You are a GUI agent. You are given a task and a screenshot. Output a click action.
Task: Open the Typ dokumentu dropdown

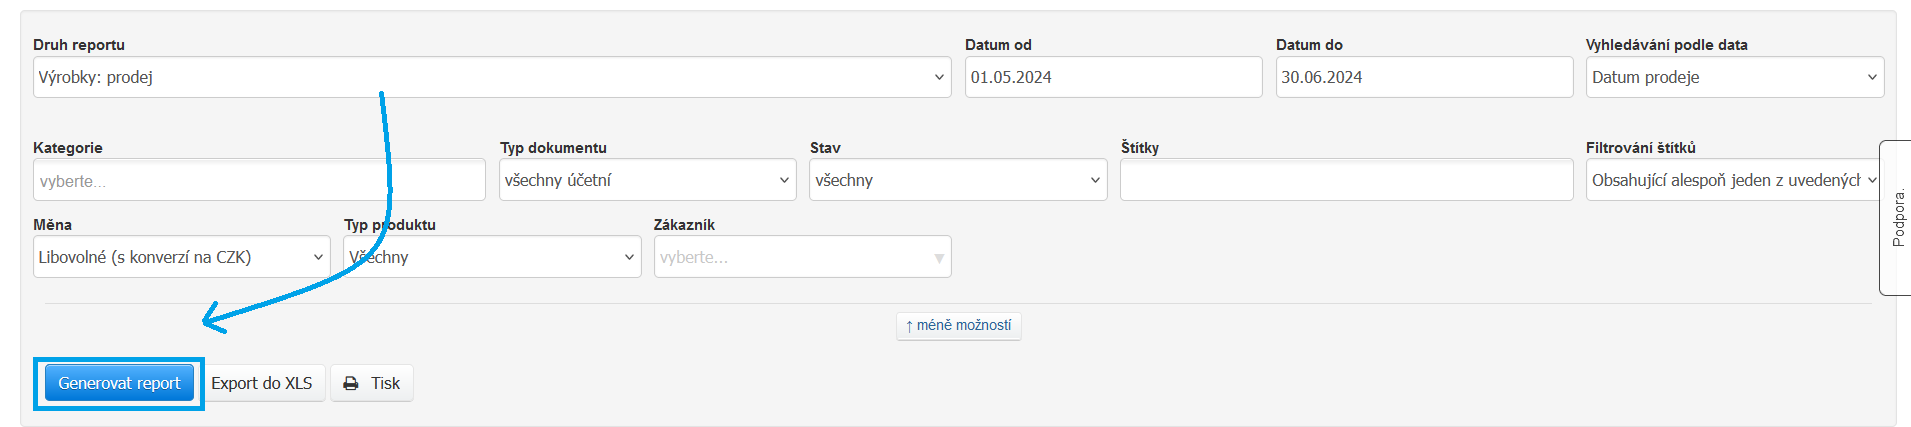[x=647, y=180]
